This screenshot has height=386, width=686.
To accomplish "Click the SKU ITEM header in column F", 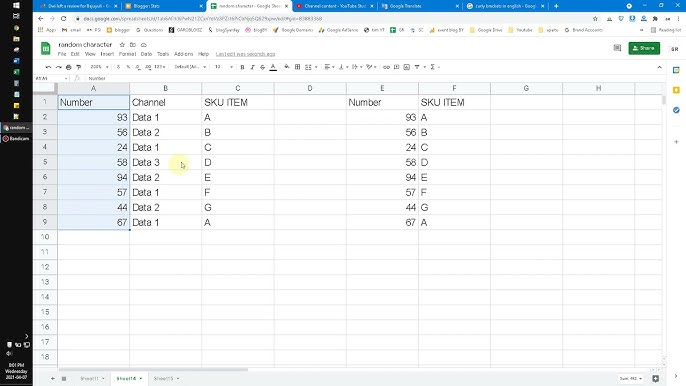I will (454, 102).
